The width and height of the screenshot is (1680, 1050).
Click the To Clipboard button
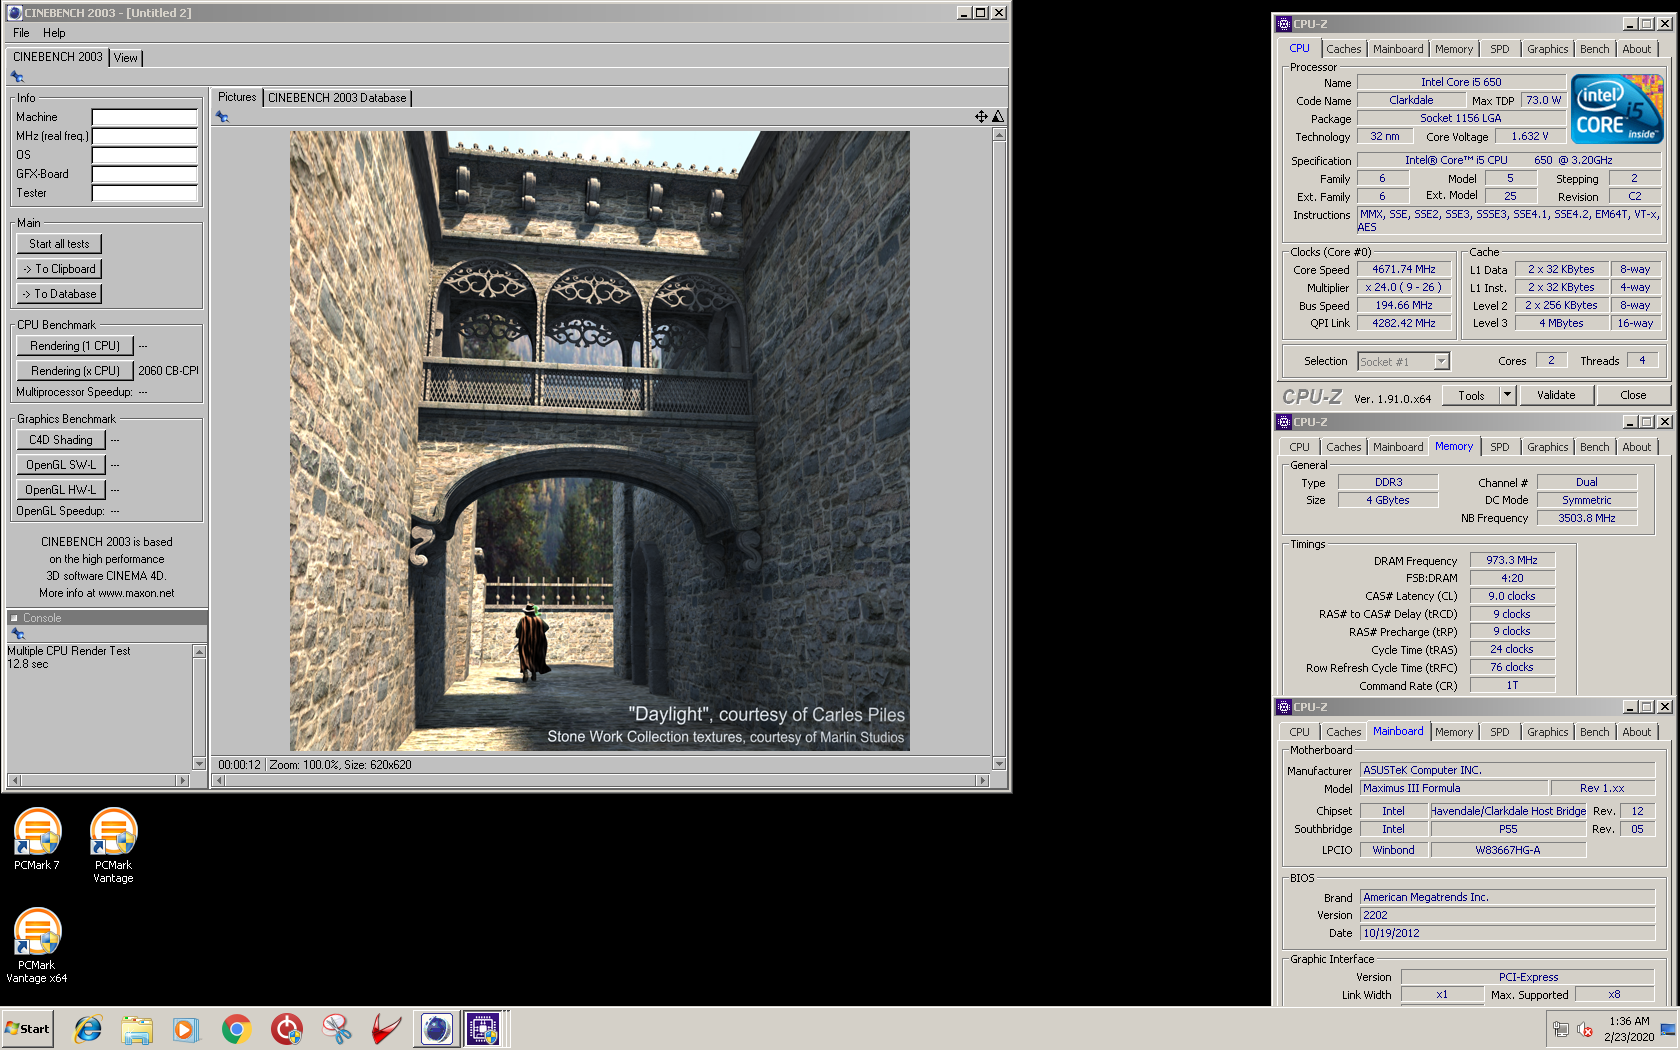[59, 269]
